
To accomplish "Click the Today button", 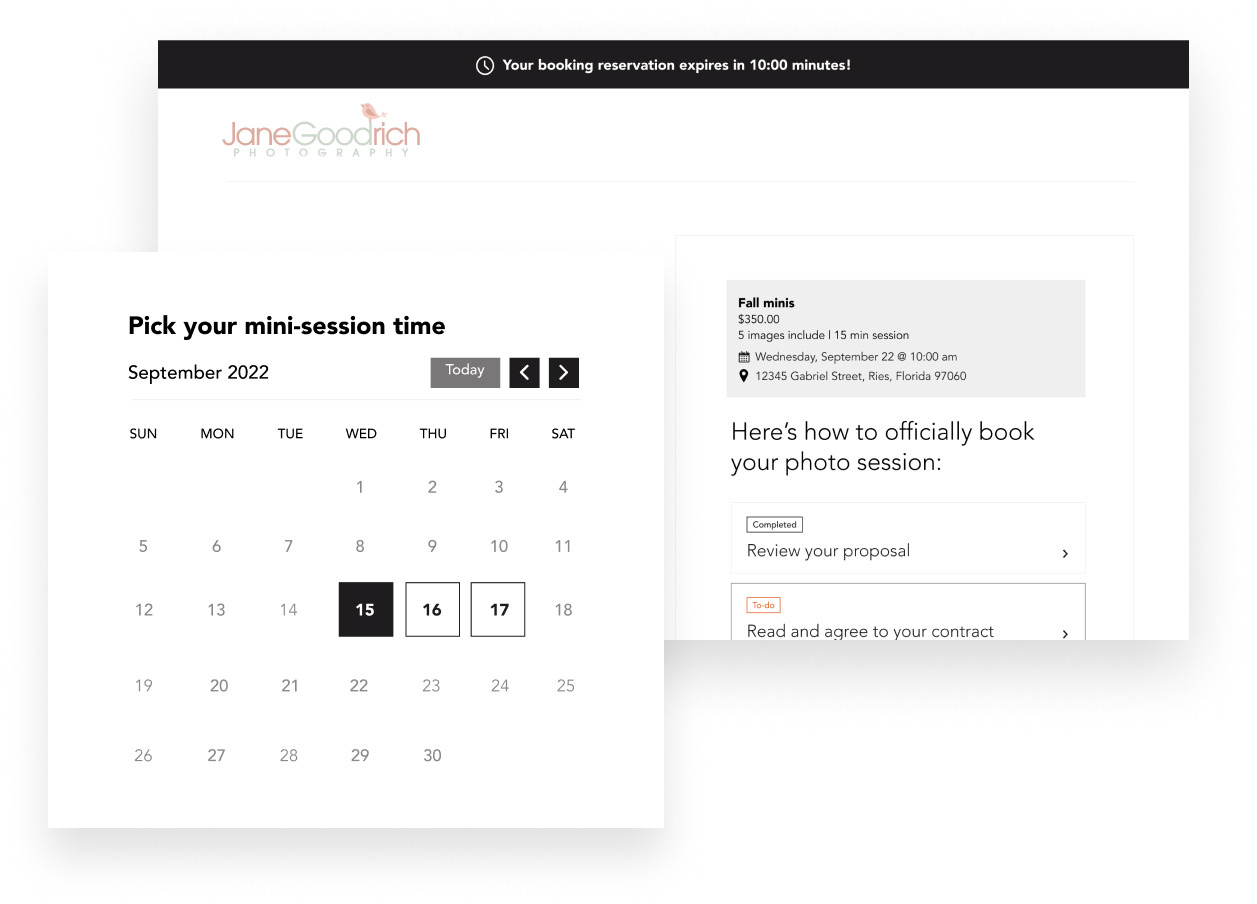I will (465, 371).
